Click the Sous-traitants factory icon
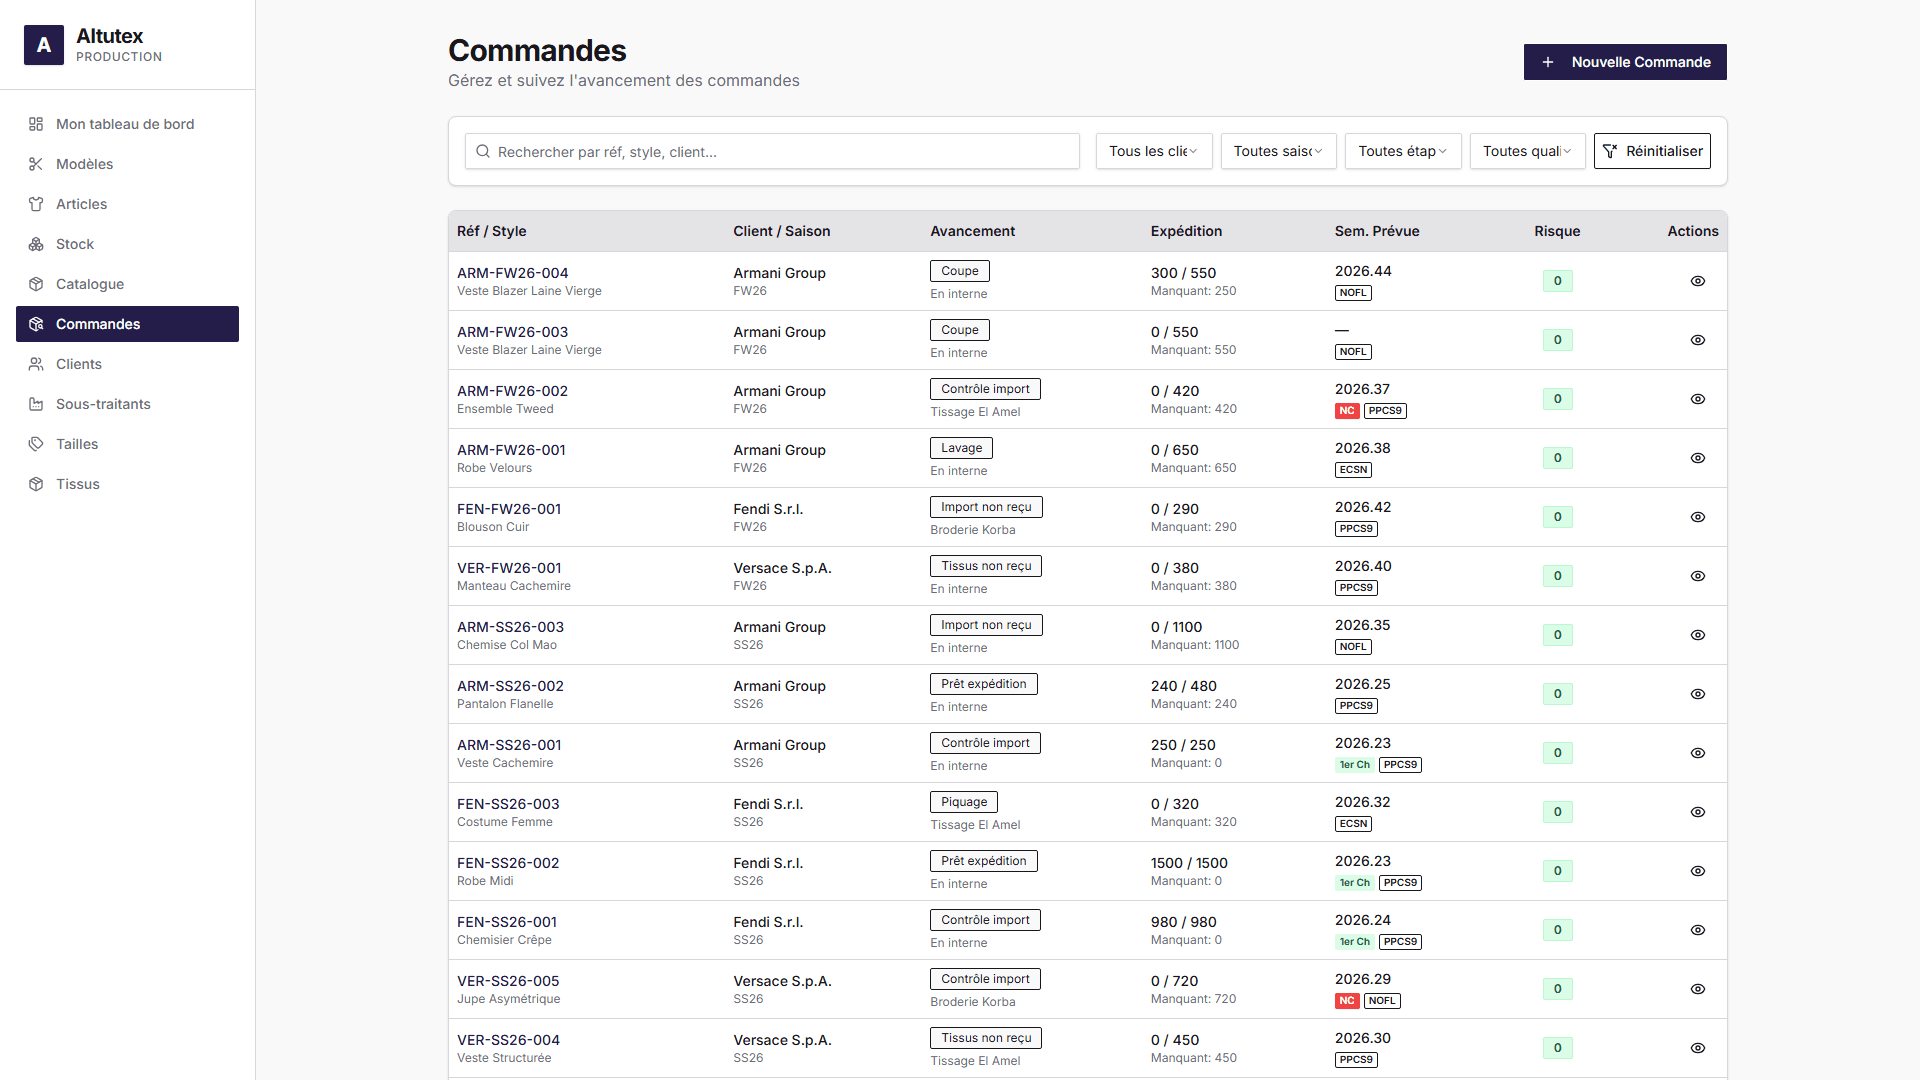The height and width of the screenshot is (1080, 1920). pyautogui.click(x=36, y=404)
